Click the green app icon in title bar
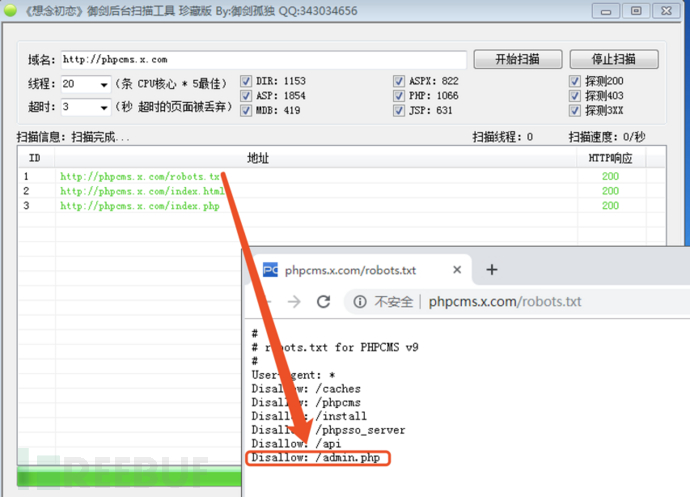Screen dimensions: 690x497 (10, 10)
